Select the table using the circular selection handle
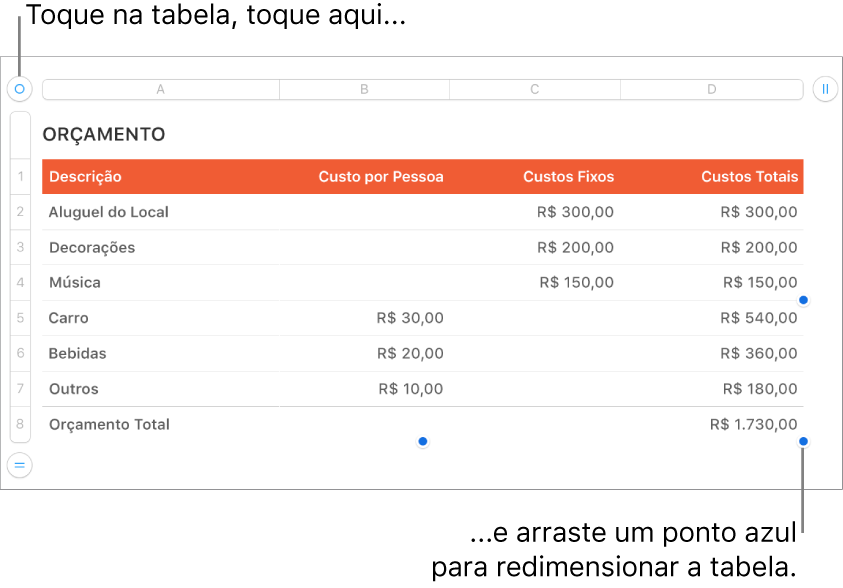This screenshot has width=843, height=588. (x=19, y=89)
